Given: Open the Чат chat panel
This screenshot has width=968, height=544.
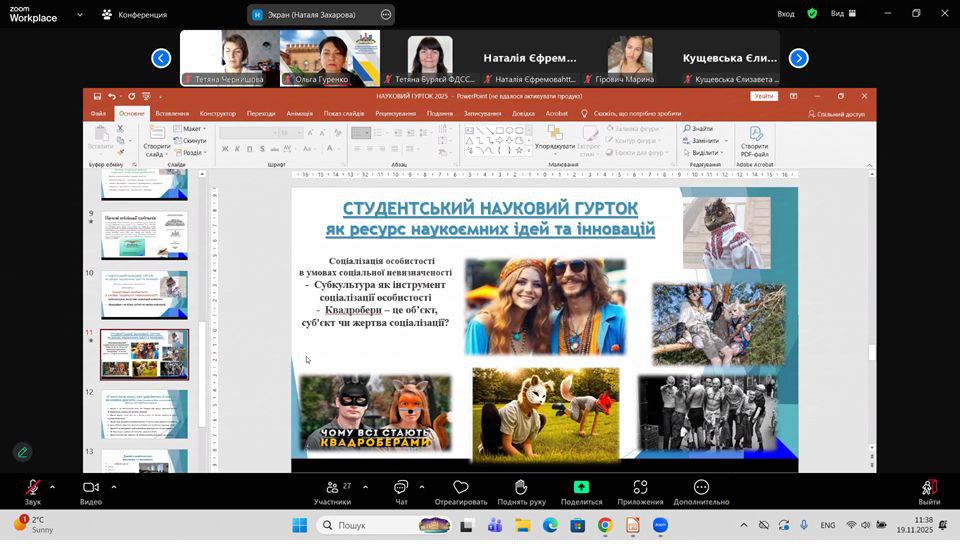Looking at the screenshot, I should click(401, 488).
